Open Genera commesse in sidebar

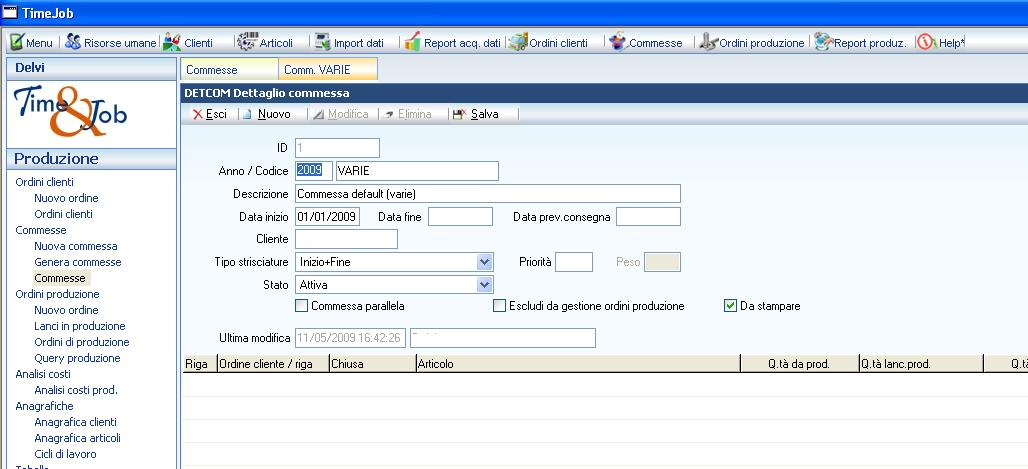click(78, 262)
